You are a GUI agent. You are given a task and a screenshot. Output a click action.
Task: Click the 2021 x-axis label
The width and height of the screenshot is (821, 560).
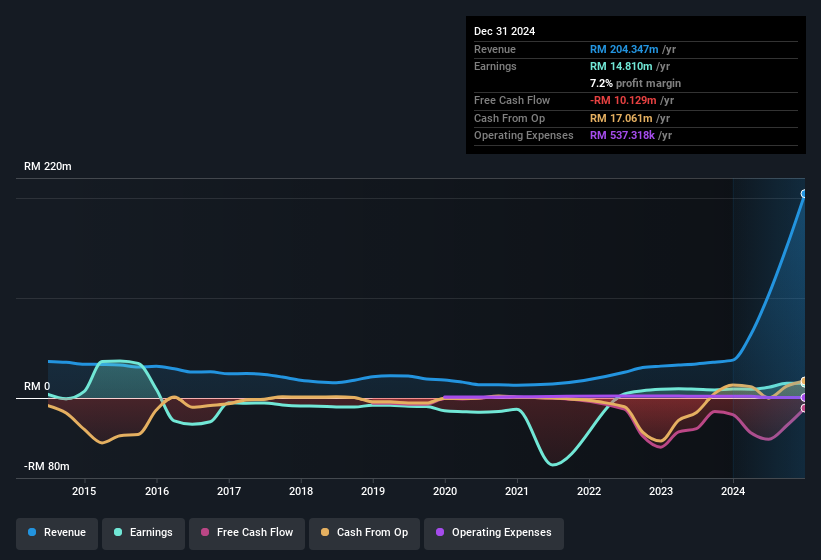[517, 491]
